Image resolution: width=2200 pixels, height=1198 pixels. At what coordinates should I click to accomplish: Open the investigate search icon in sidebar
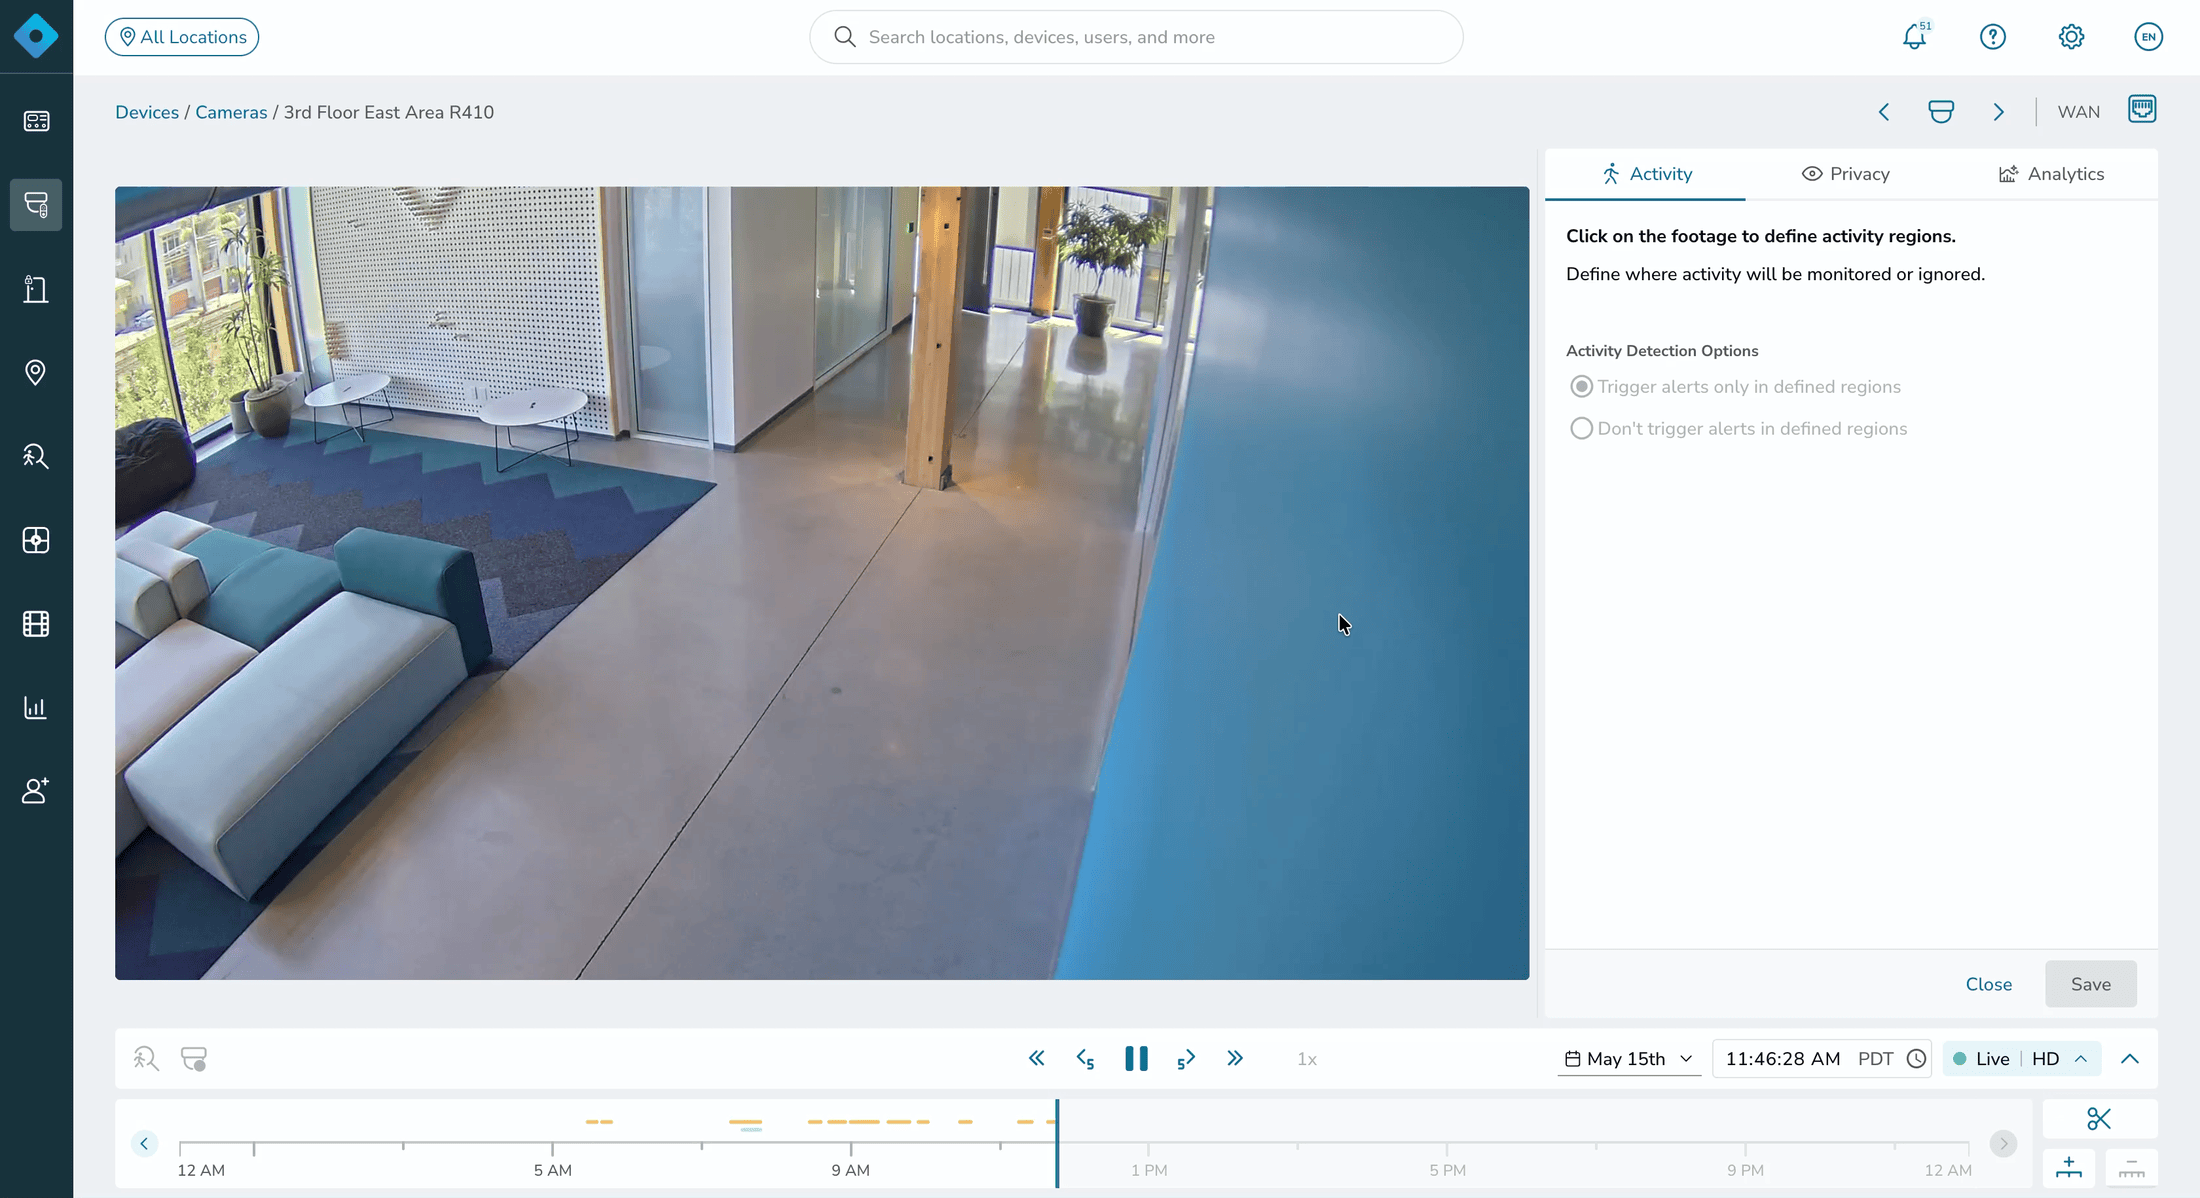tap(36, 457)
